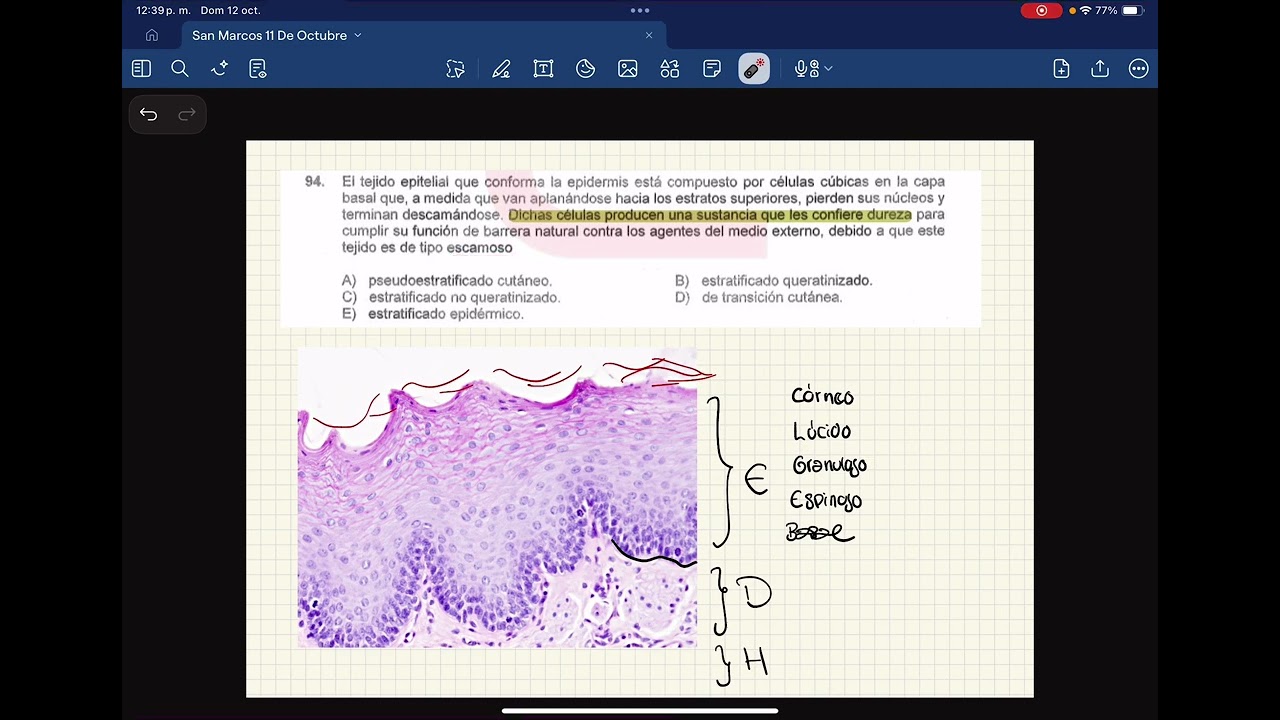Viewport: 1280px width, 720px height.
Task: Tap the screen recording indicator
Action: 1042,10
